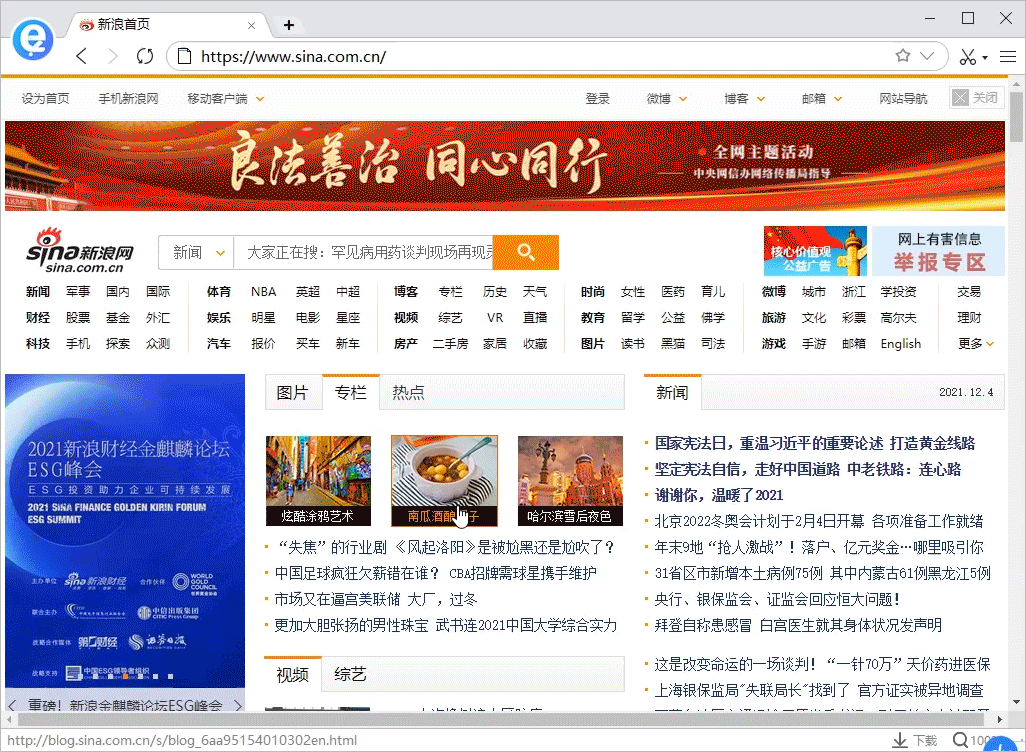Open the scissors screenshot tool
The height and width of the screenshot is (752, 1026).
tap(968, 57)
